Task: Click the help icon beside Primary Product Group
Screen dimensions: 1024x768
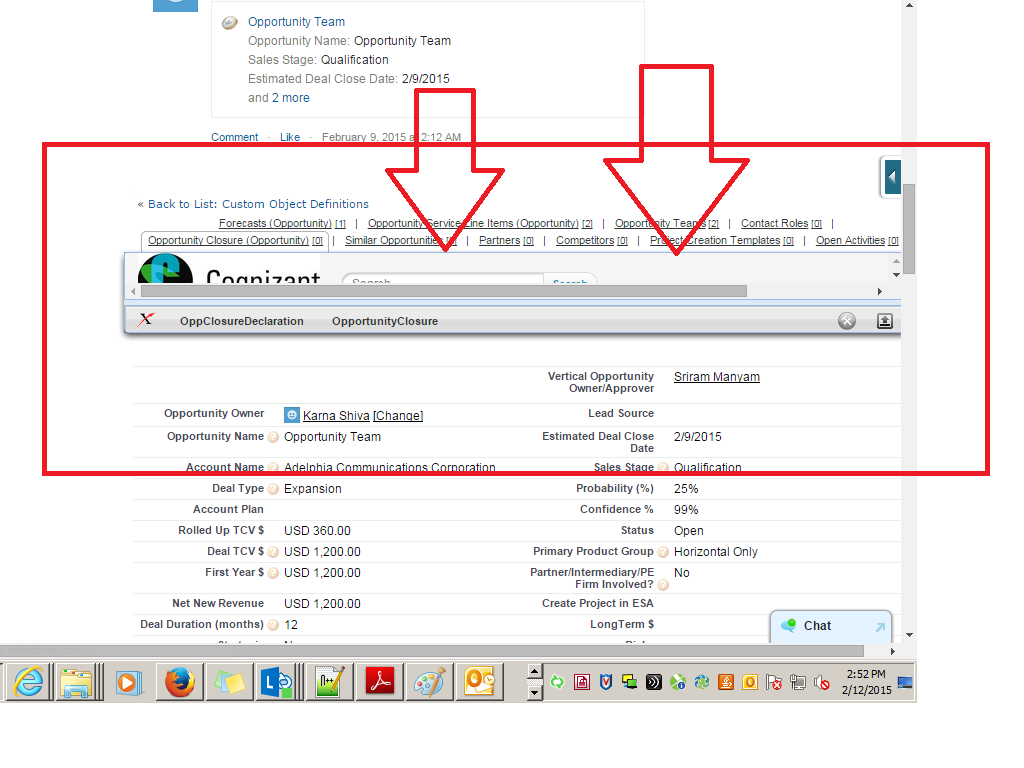Action: coord(664,552)
